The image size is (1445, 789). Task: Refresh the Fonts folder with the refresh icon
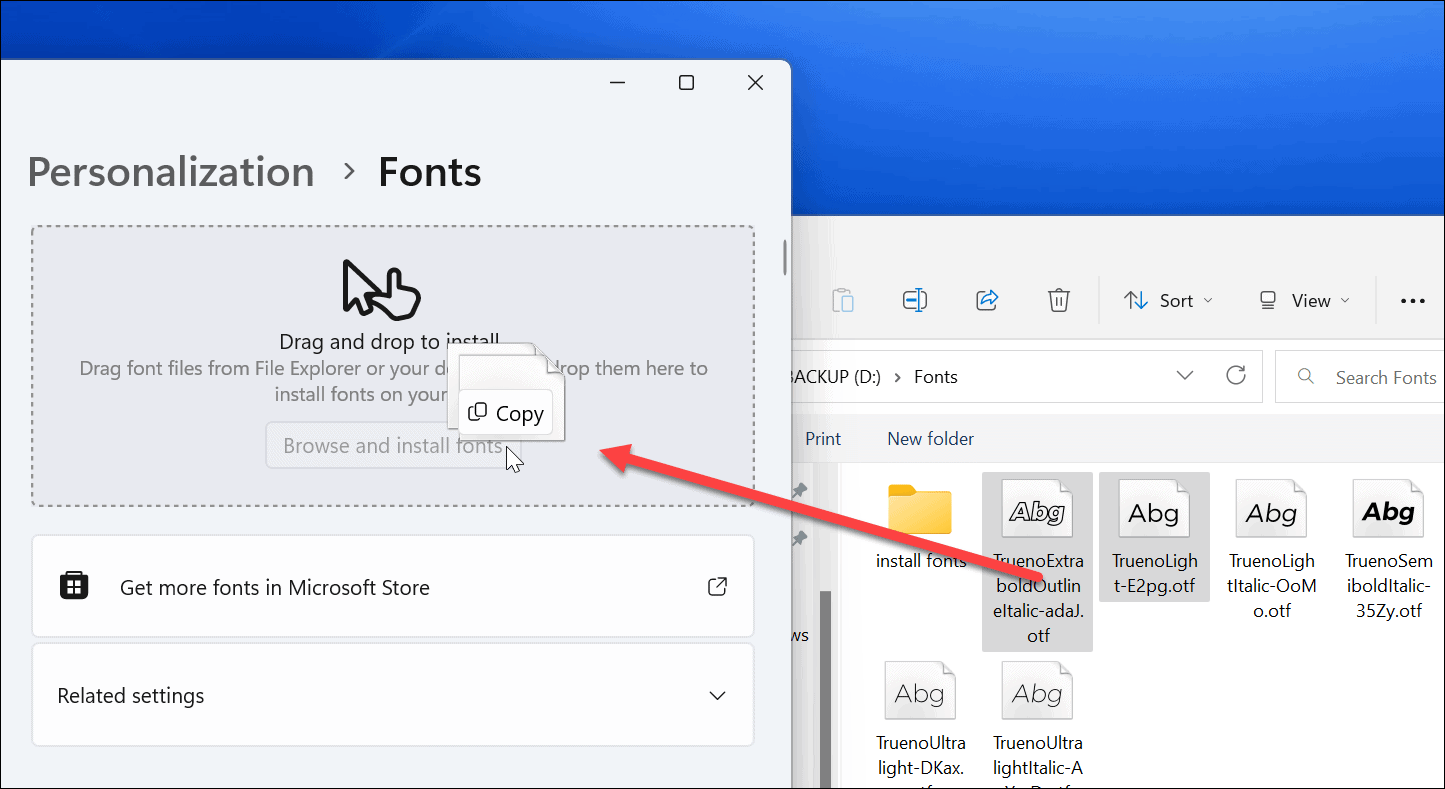(x=1236, y=376)
